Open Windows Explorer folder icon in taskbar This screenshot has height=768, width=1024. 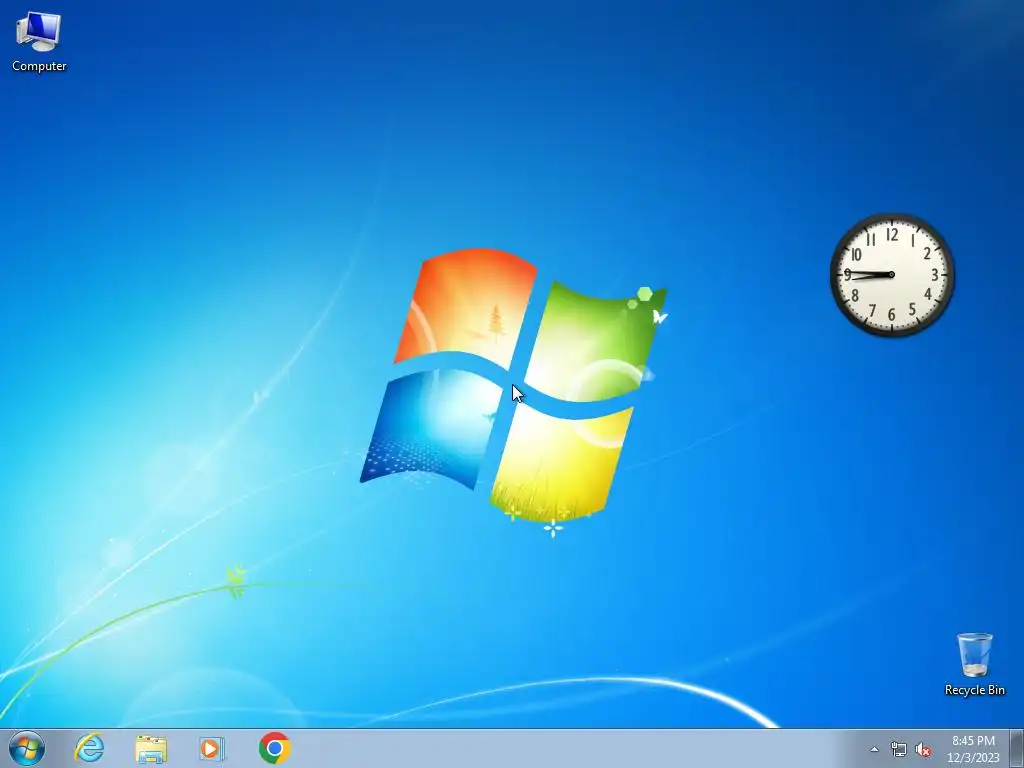pyautogui.click(x=151, y=749)
